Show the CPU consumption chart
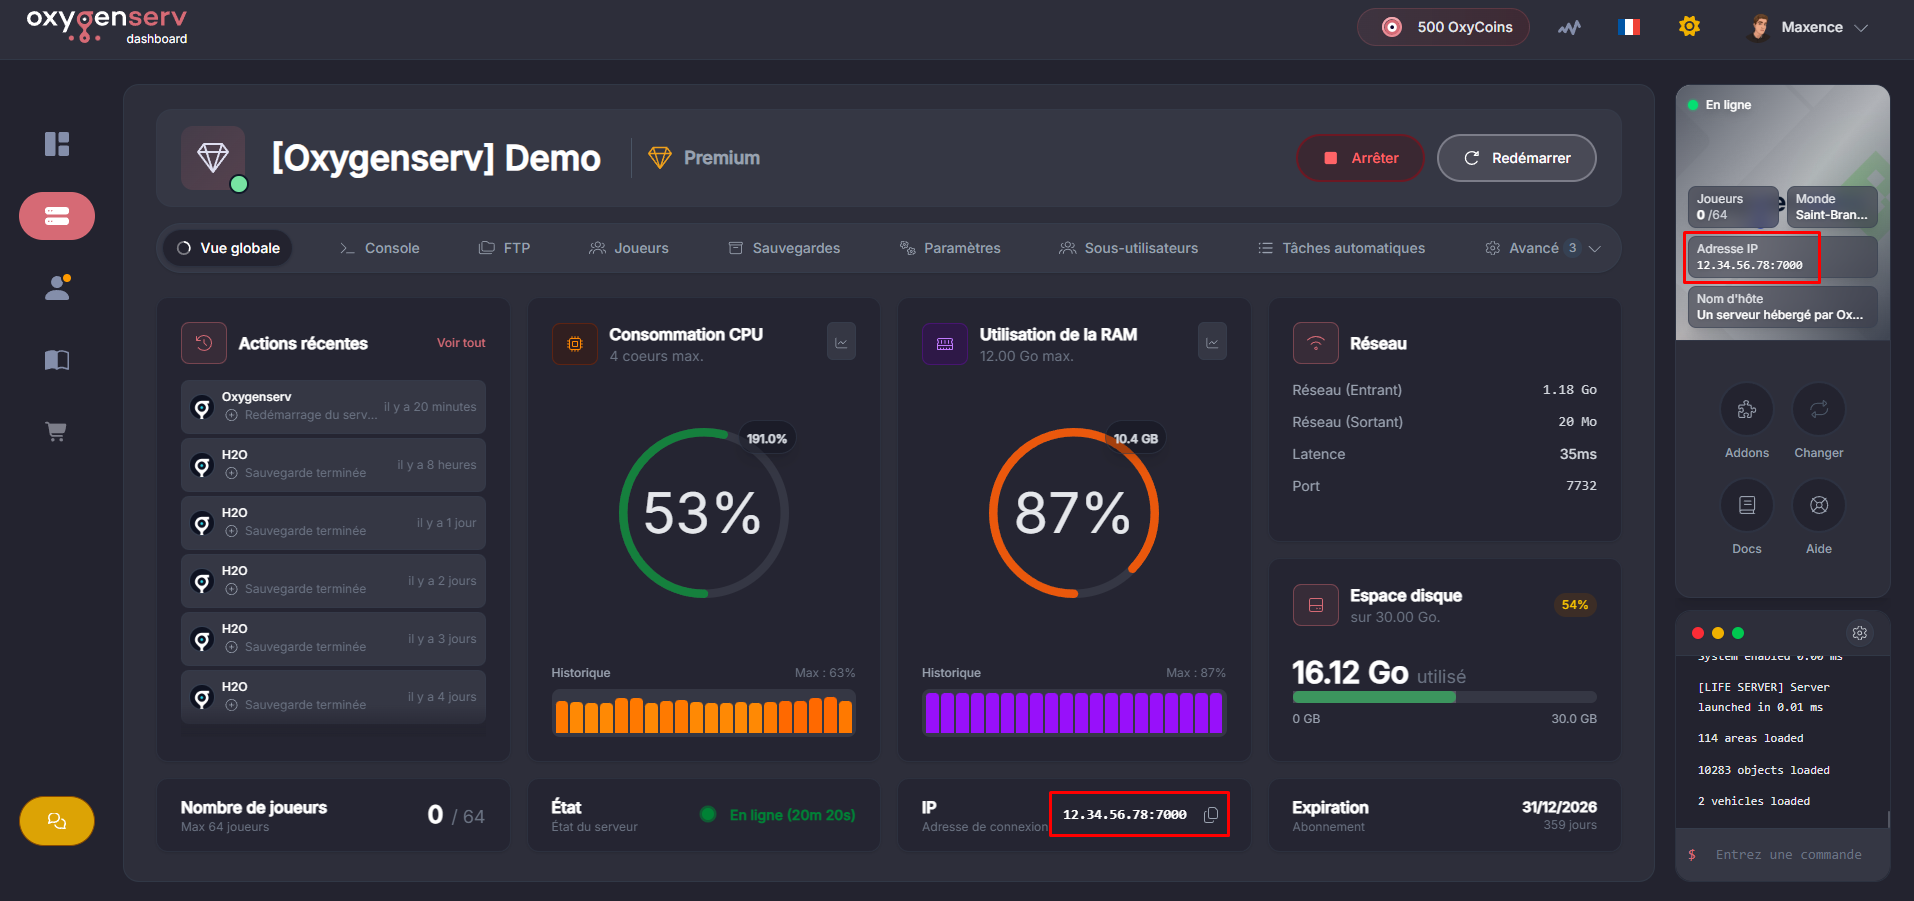This screenshot has width=1914, height=901. click(x=841, y=343)
